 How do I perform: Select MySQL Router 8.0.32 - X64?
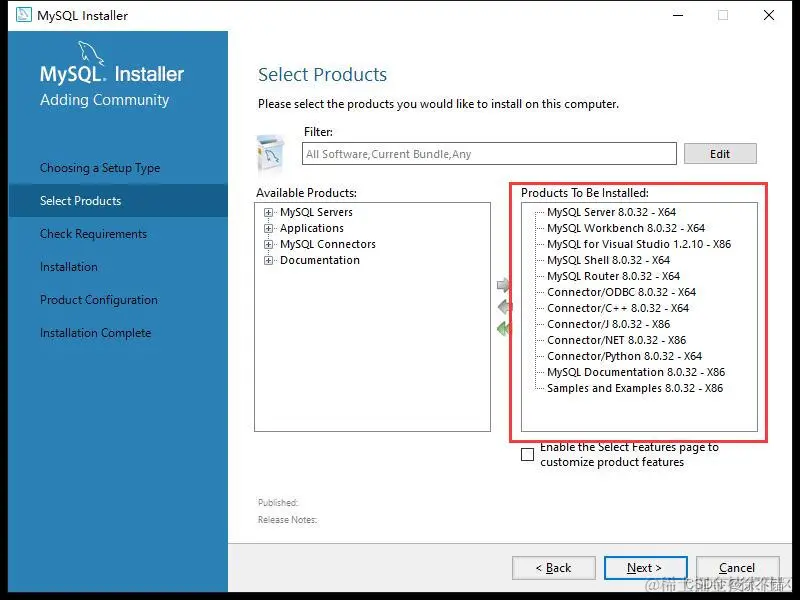(613, 276)
